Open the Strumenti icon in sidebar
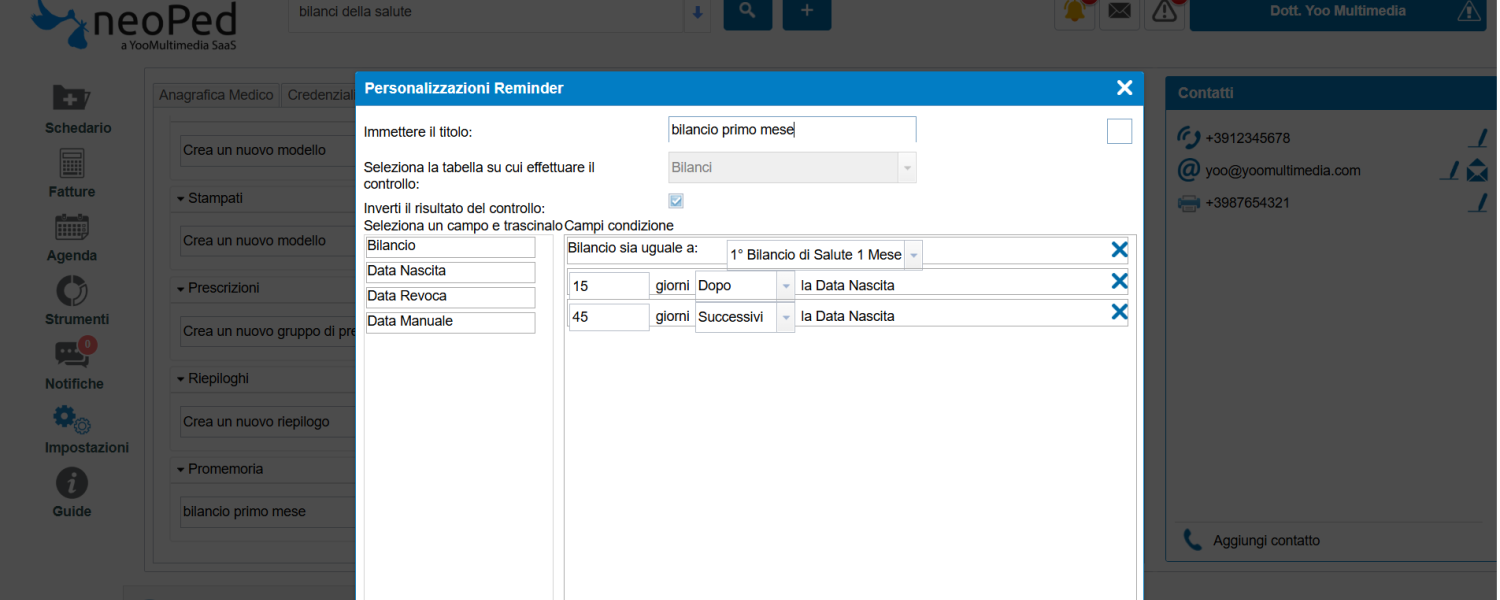The height and width of the screenshot is (600, 1500). coord(72,291)
